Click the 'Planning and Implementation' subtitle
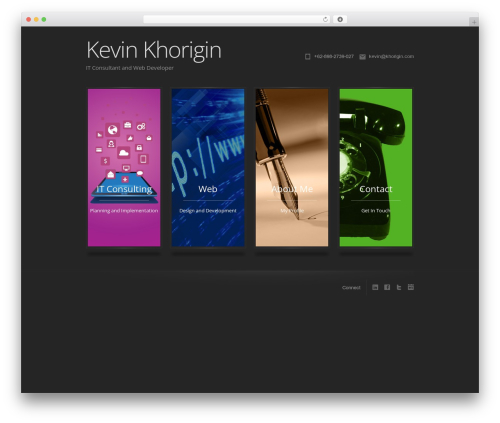The image size is (500, 423). (x=124, y=211)
